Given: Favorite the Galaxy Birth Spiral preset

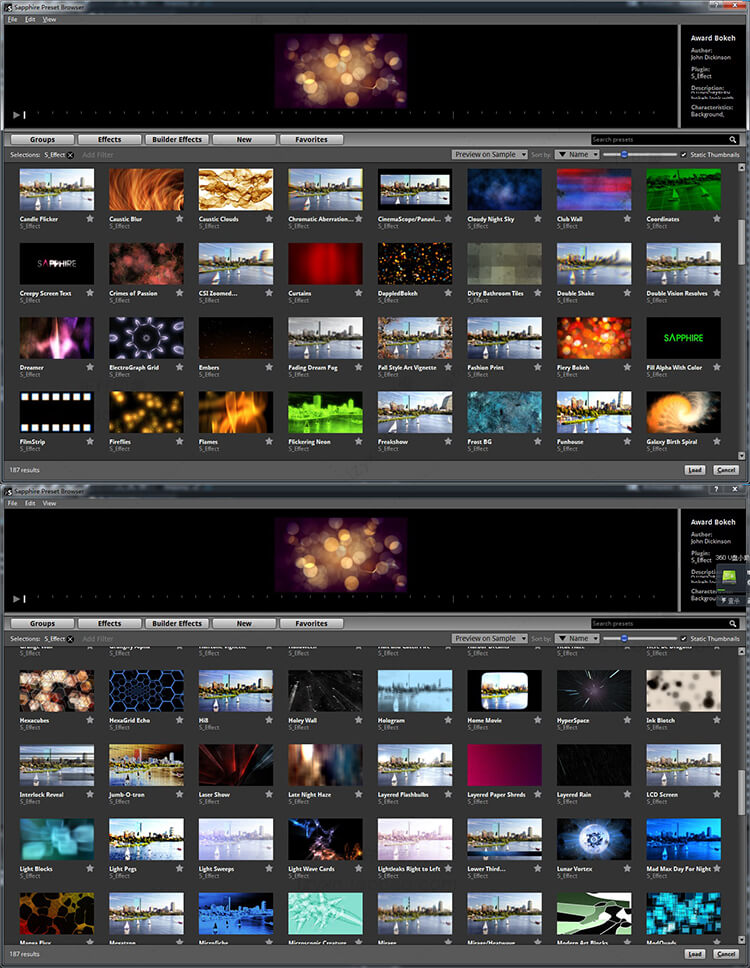Looking at the screenshot, I should pos(717,441).
